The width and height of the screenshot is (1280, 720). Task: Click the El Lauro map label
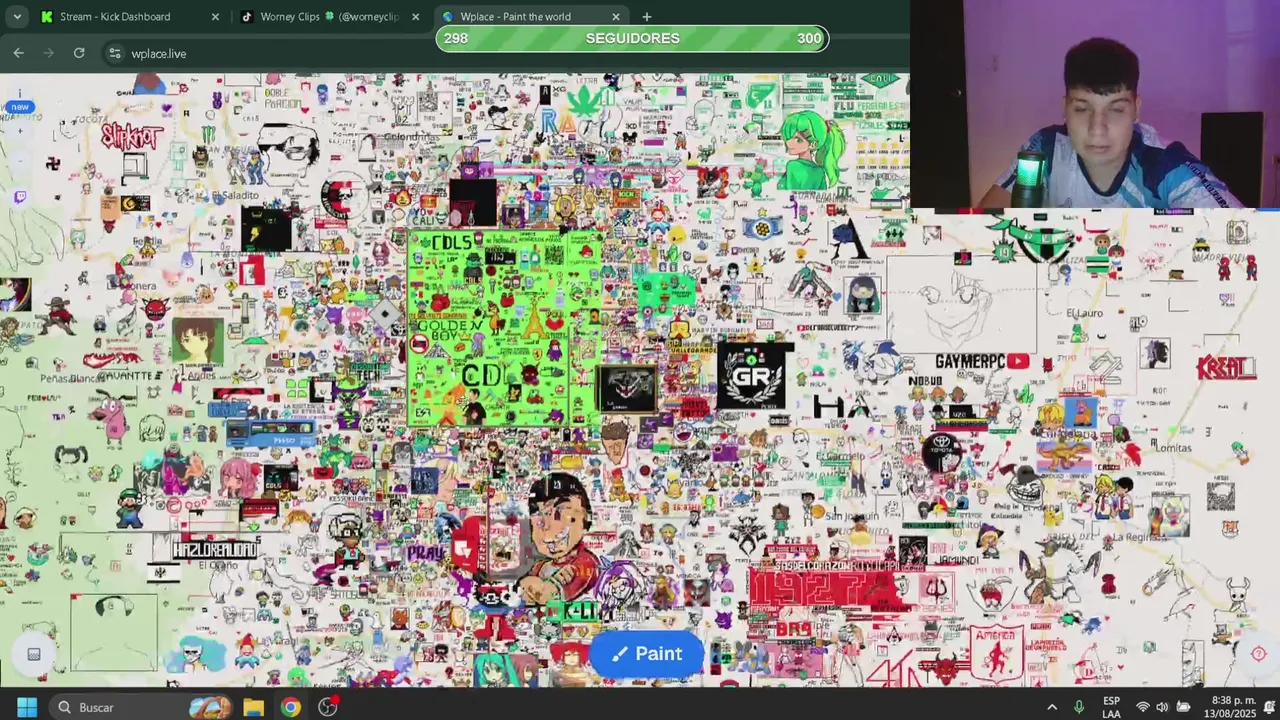[1085, 313]
